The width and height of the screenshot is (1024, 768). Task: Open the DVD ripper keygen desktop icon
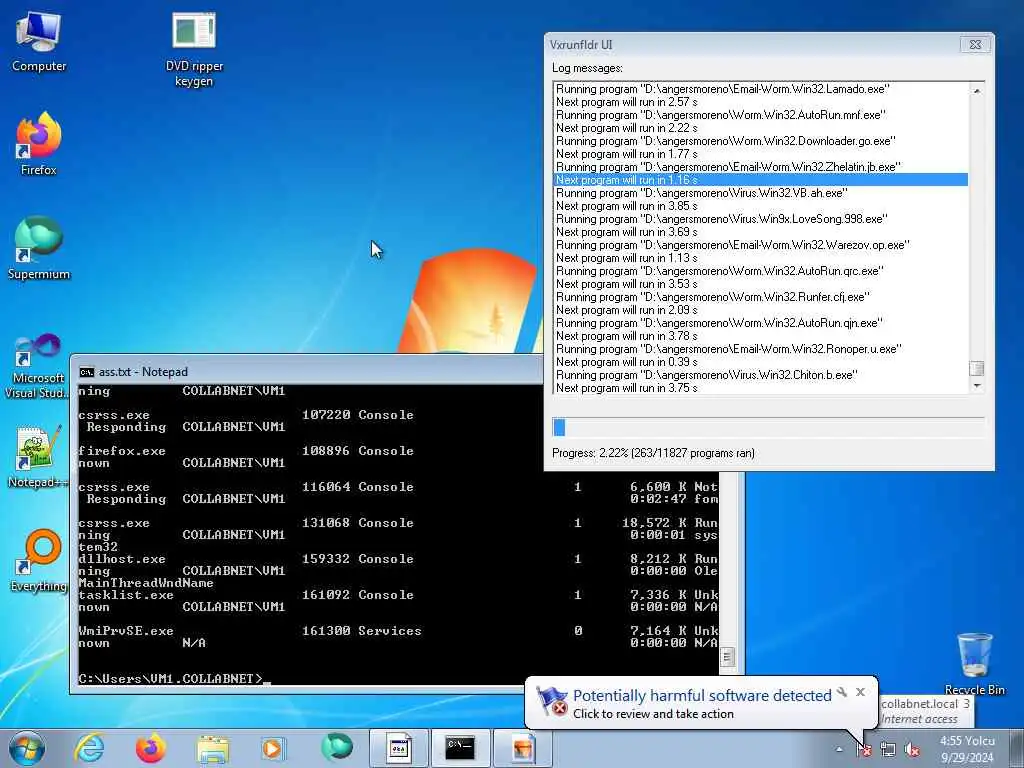(194, 49)
